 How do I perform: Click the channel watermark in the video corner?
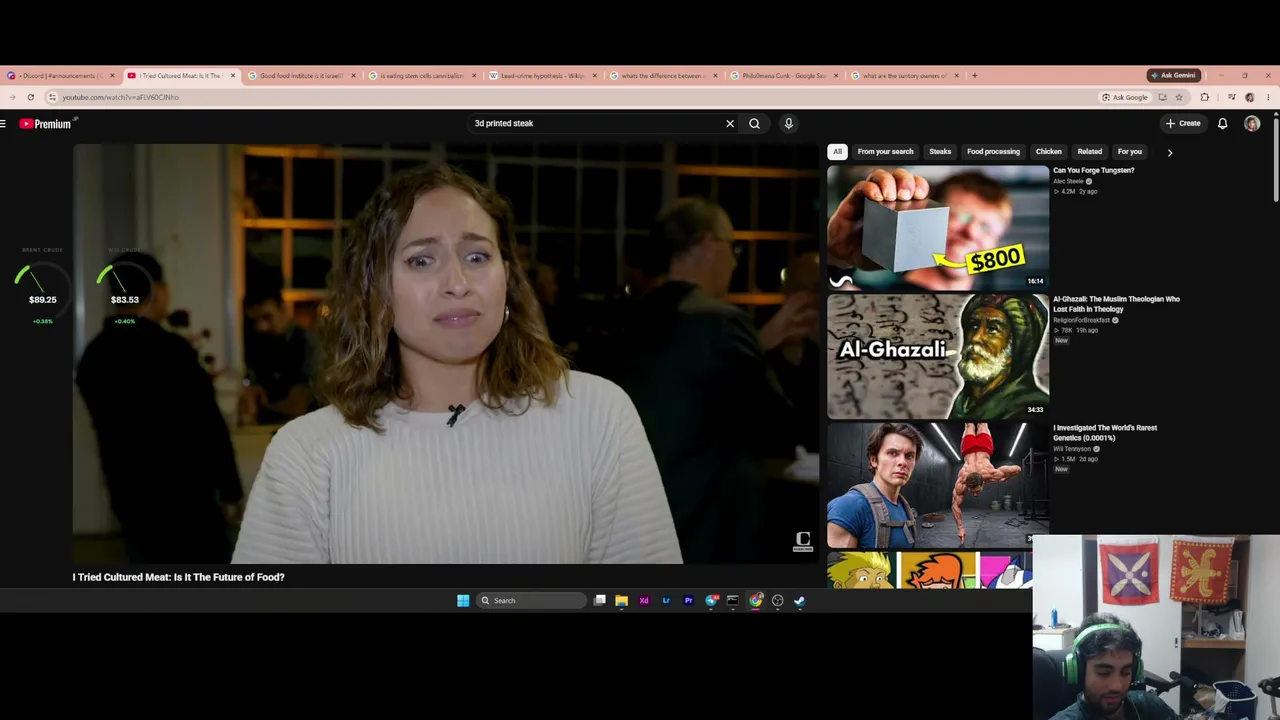click(803, 542)
